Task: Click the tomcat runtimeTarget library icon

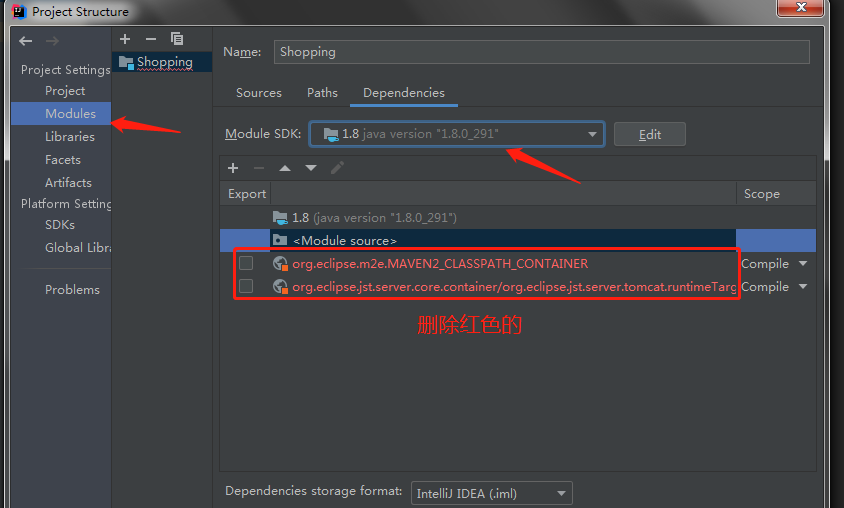Action: click(280, 286)
